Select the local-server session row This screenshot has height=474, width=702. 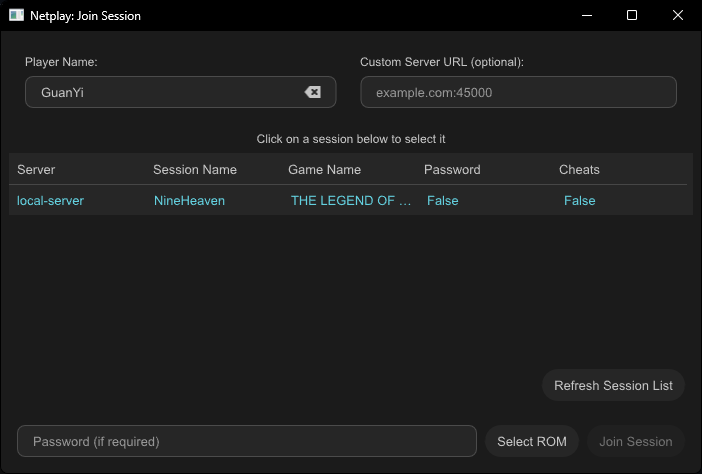(51, 200)
